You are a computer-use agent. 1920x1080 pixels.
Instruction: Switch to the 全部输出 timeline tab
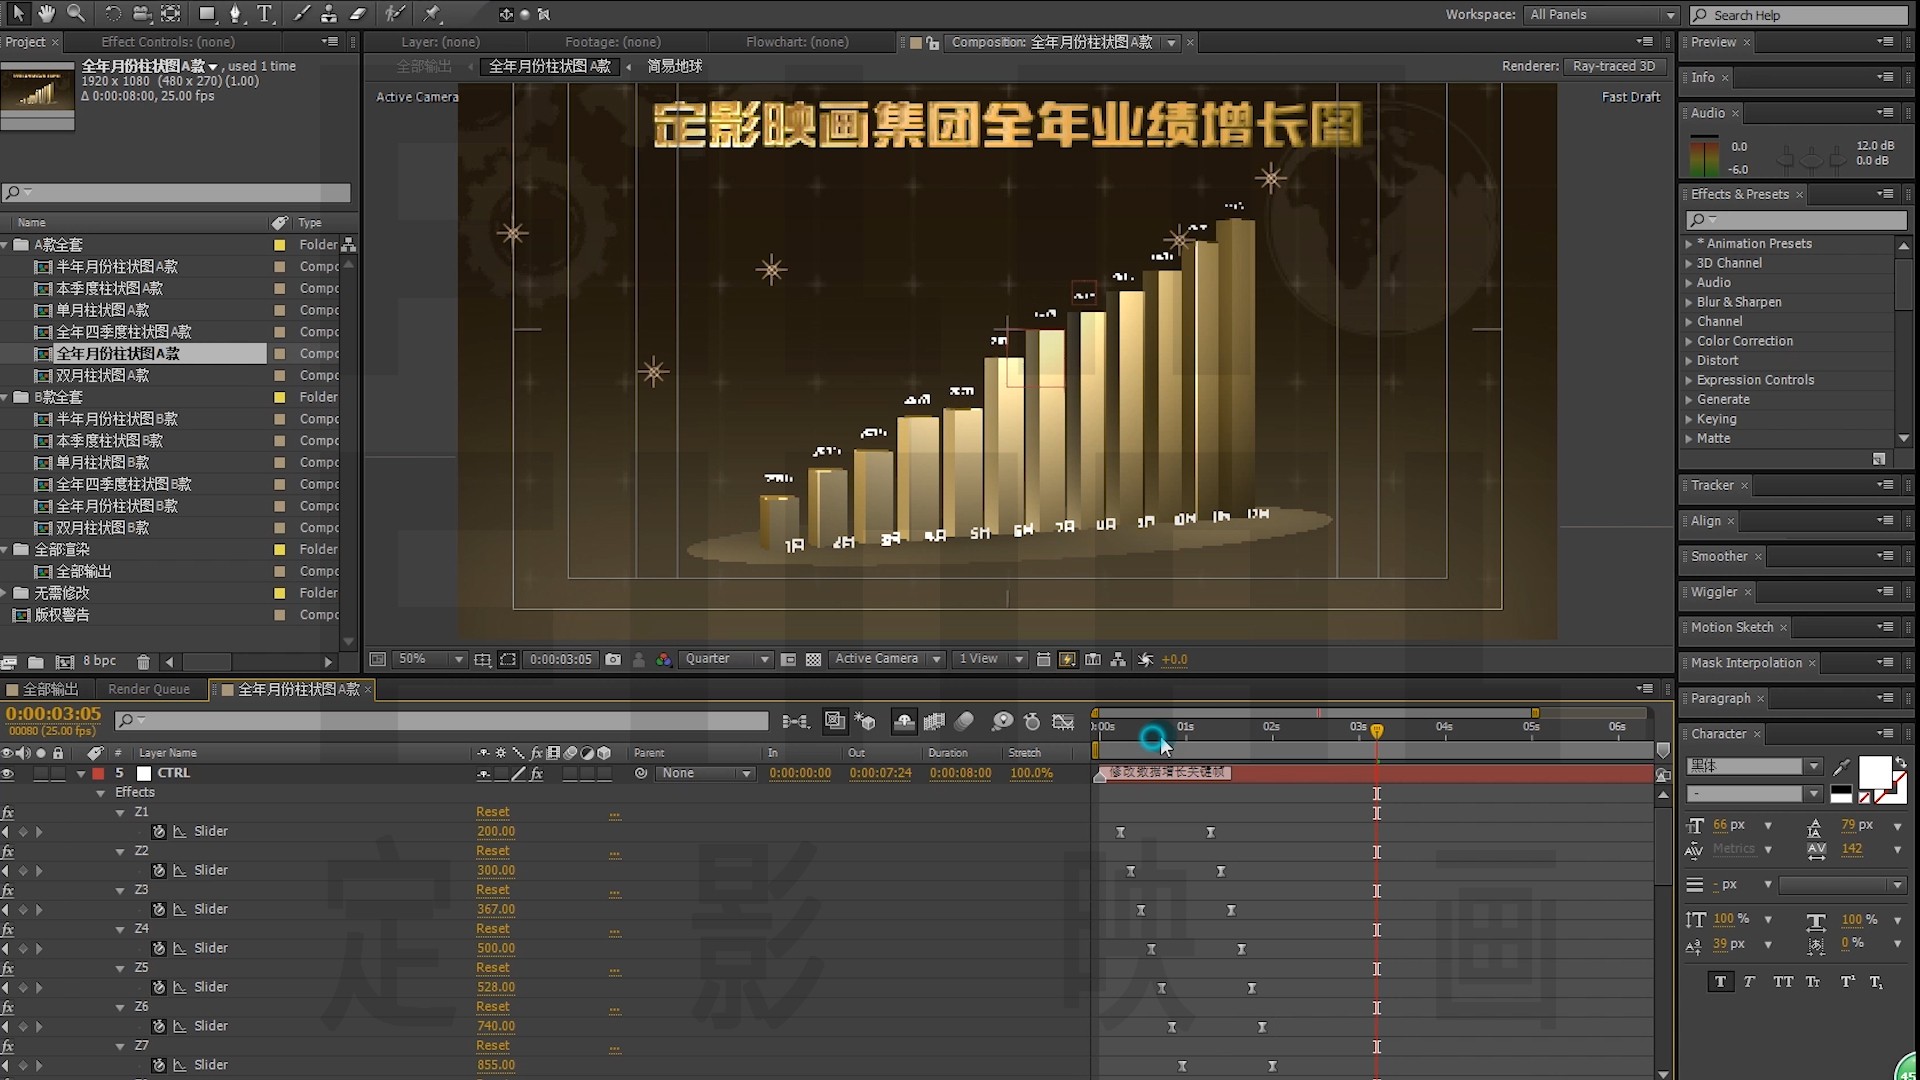[x=50, y=689]
